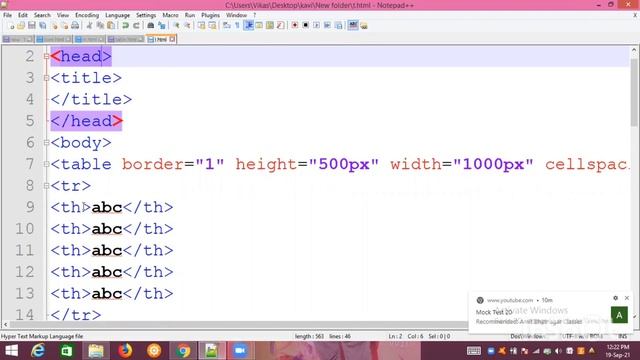Click the scroll up arrow of editor
The image size is (640, 360).
tap(634, 50)
